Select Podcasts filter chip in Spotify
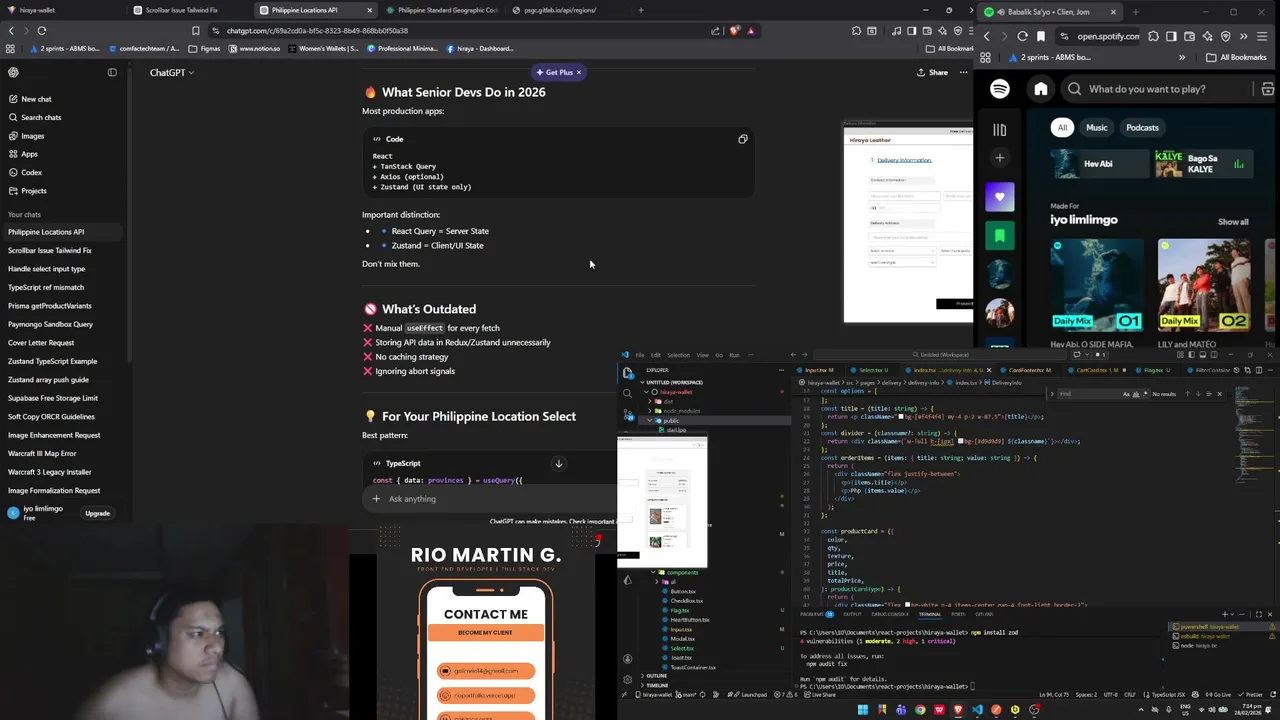This screenshot has height=720, width=1280. (x=1142, y=127)
